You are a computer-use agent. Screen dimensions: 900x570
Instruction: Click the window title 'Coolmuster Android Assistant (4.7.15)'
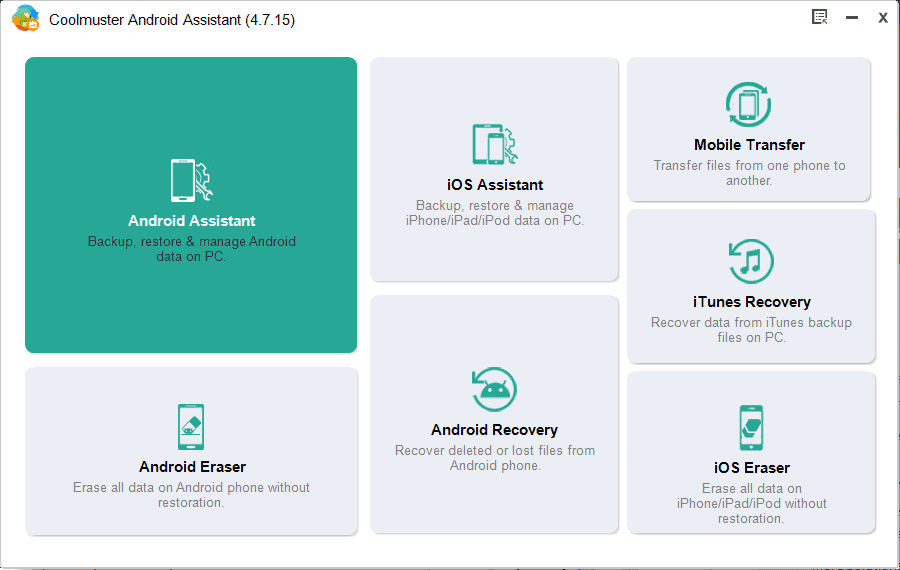[x=172, y=20]
